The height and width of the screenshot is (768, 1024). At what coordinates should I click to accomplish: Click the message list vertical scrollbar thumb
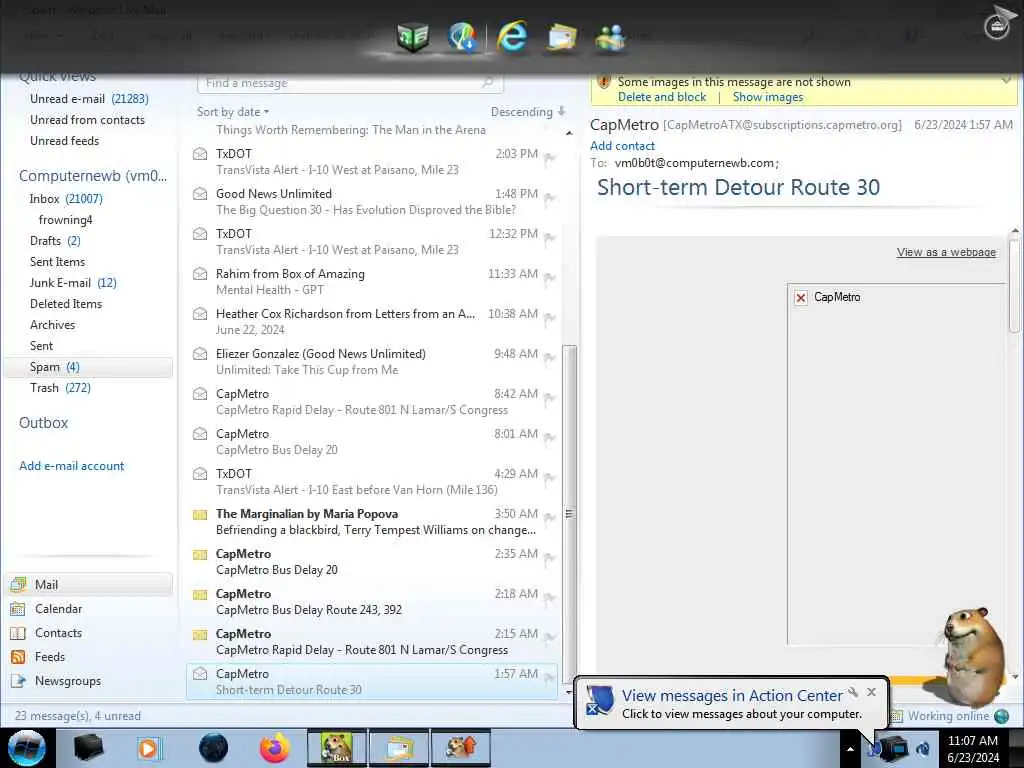click(x=569, y=513)
